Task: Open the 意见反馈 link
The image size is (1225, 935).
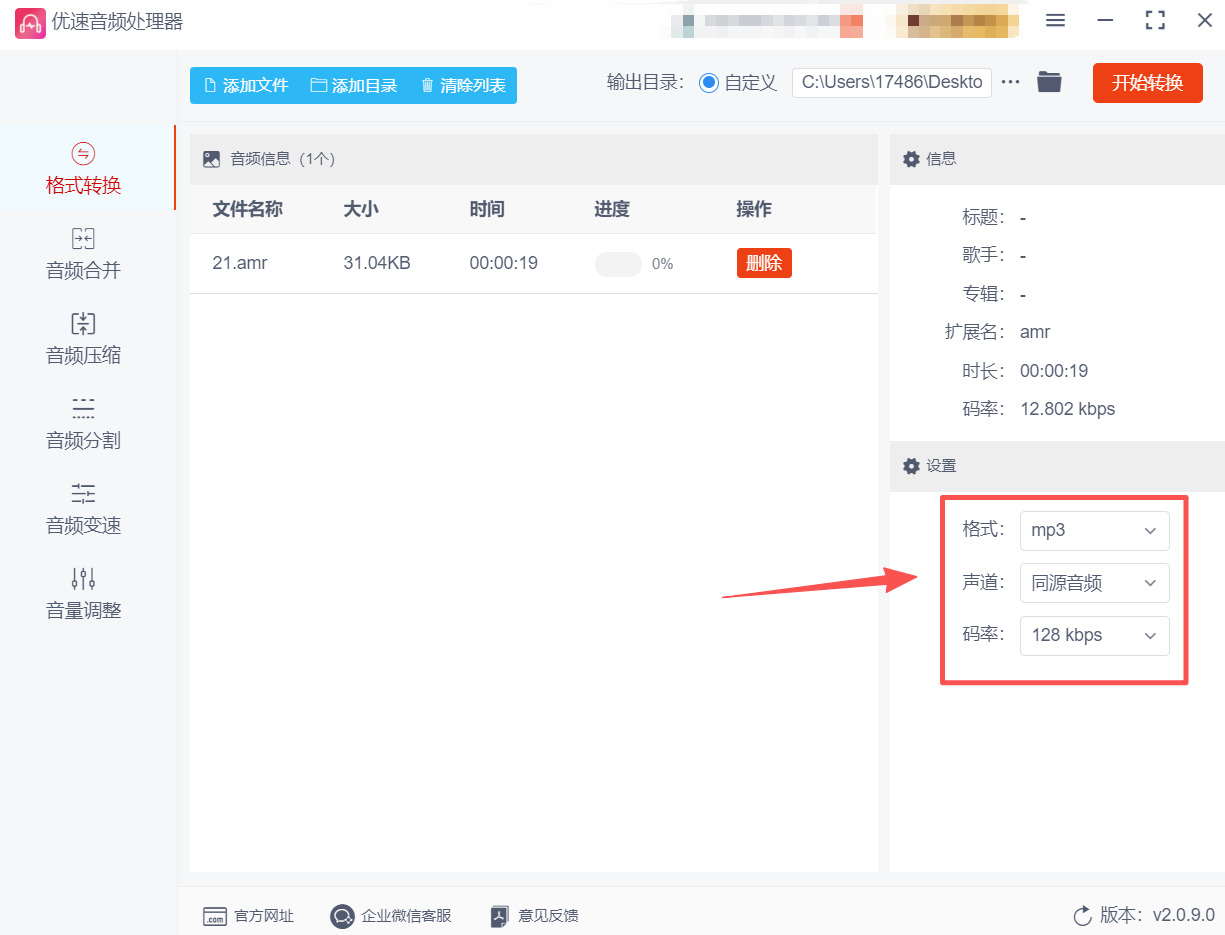Action: (534, 916)
